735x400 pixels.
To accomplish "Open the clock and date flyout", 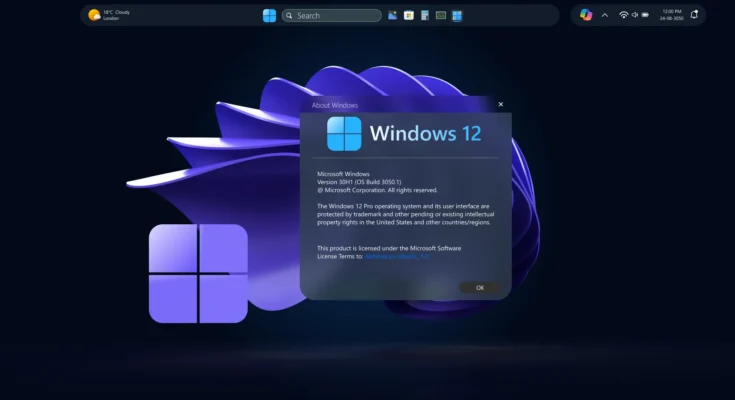I will coord(672,15).
